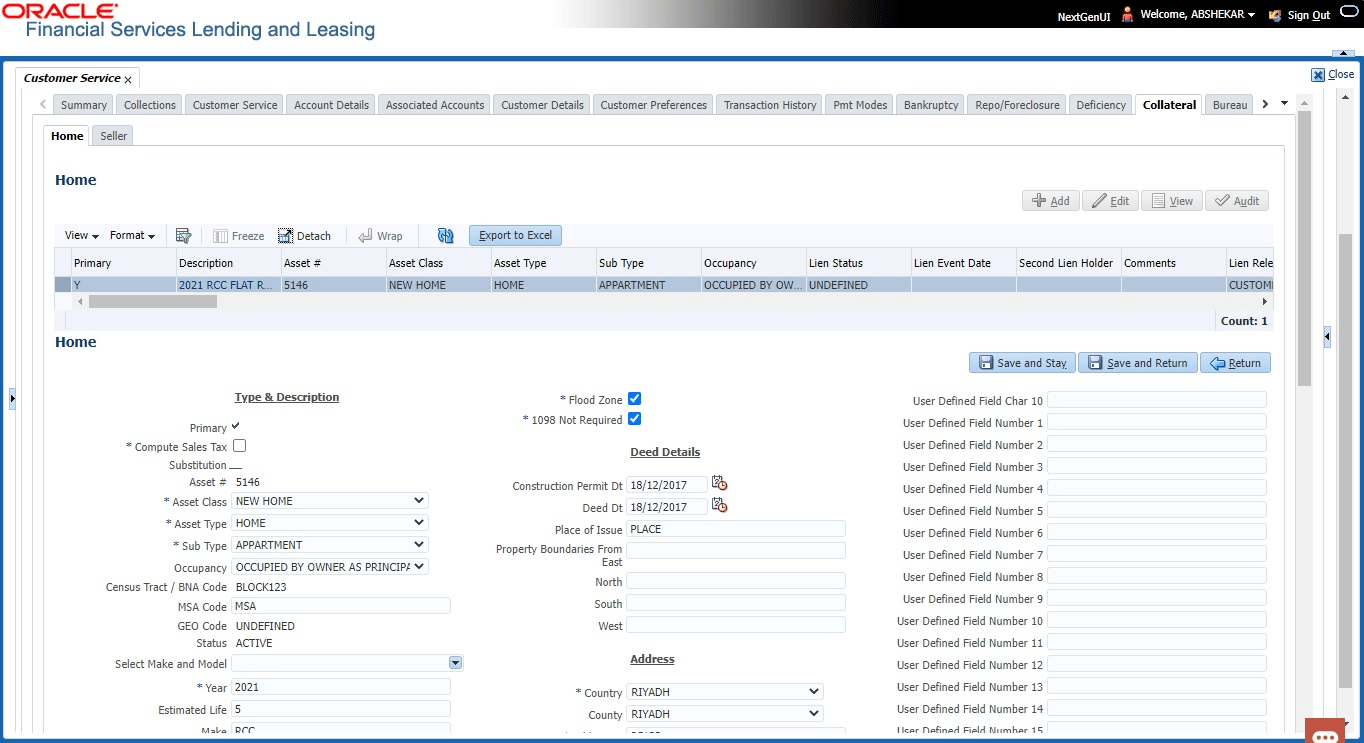The image size is (1364, 743).
Task: Click the North boundary input field
Action: [736, 581]
